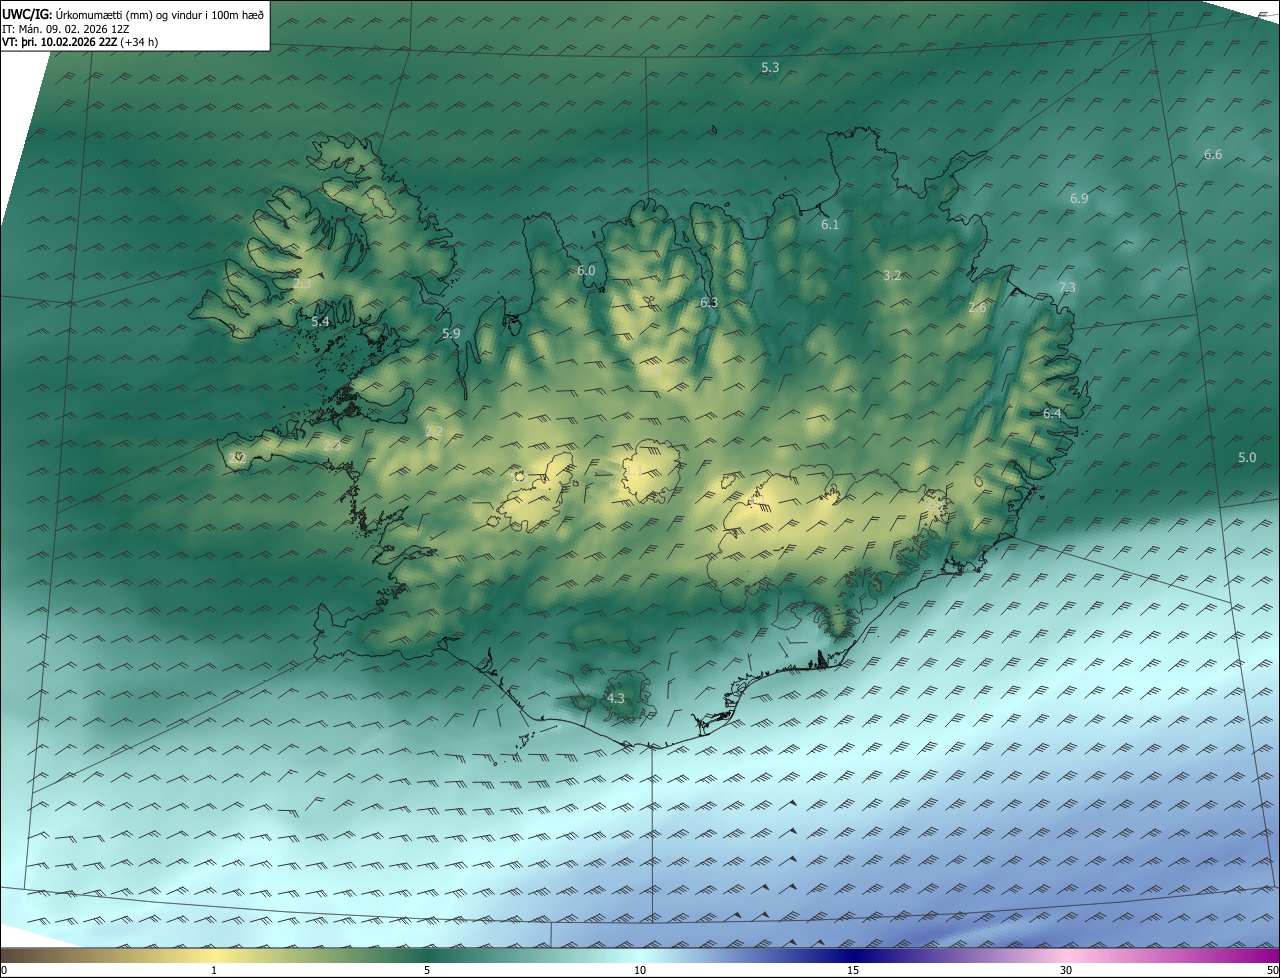The image size is (1280, 978).
Task: Click the colorbar tick label 15
Action: [853, 970]
